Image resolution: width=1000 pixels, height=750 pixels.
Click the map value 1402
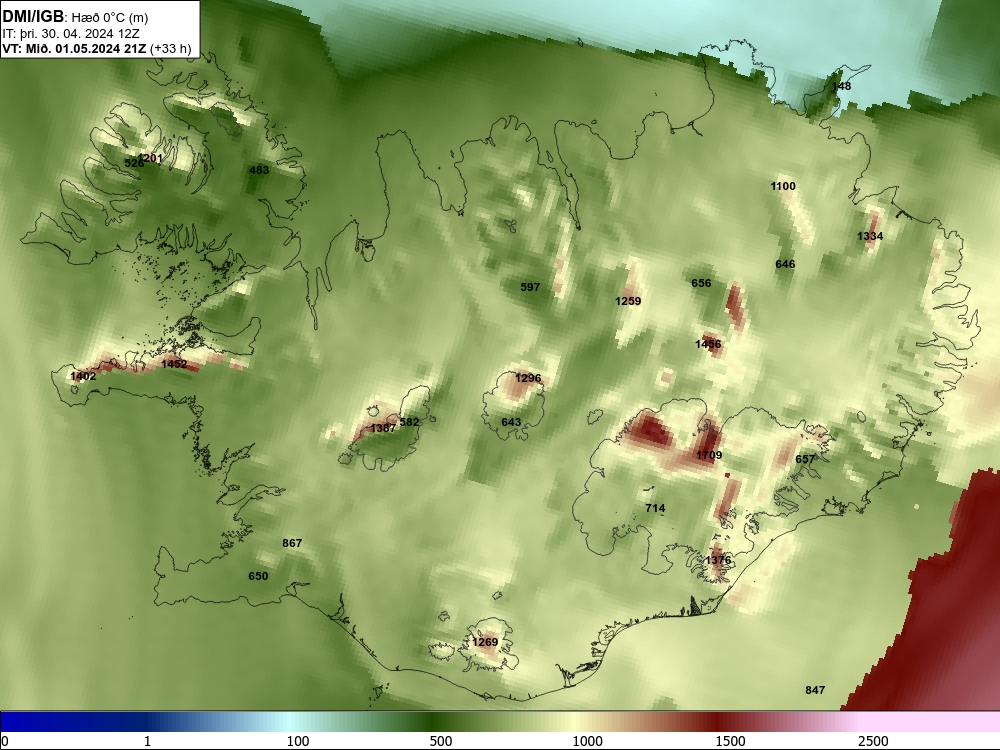(83, 376)
